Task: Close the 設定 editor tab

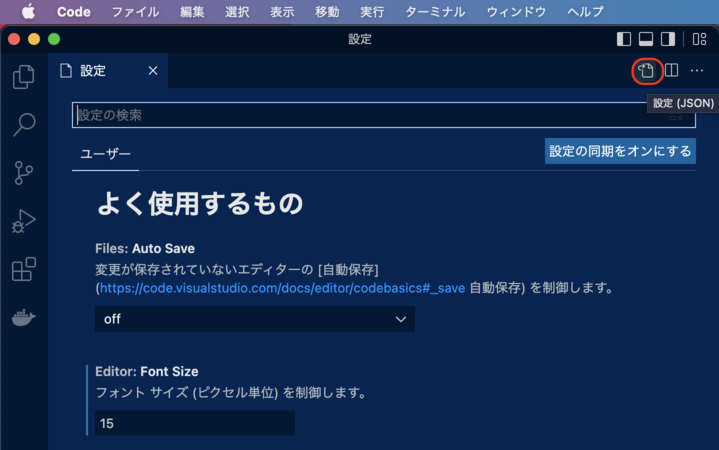Action: pyautogui.click(x=153, y=71)
